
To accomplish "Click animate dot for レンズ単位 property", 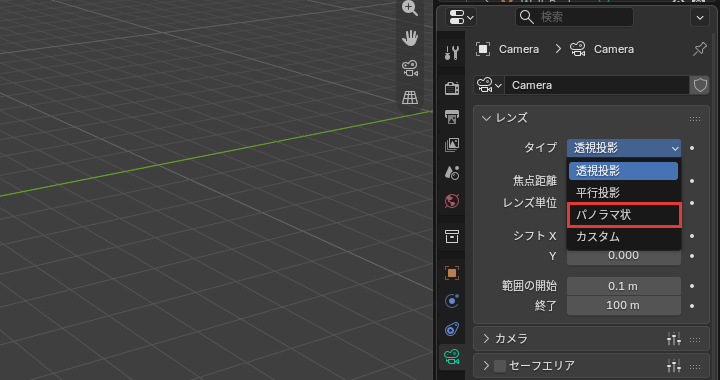I will (x=692, y=203).
